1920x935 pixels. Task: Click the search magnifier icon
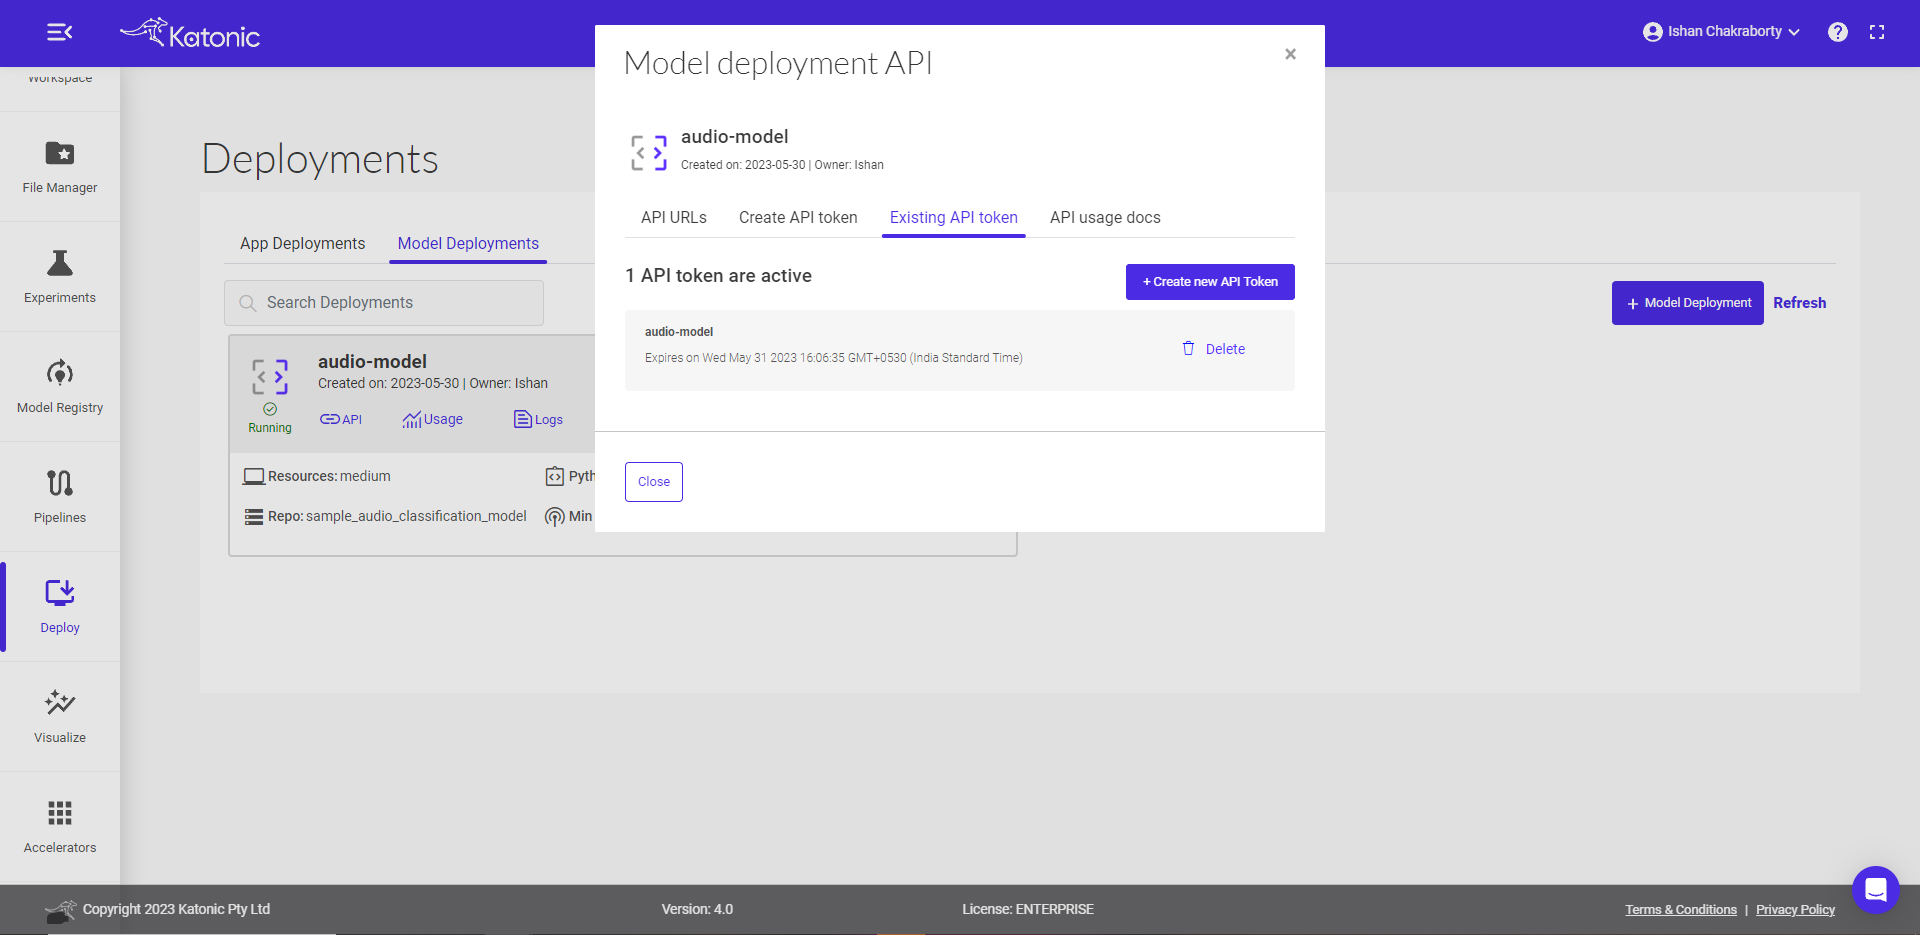[x=248, y=303]
